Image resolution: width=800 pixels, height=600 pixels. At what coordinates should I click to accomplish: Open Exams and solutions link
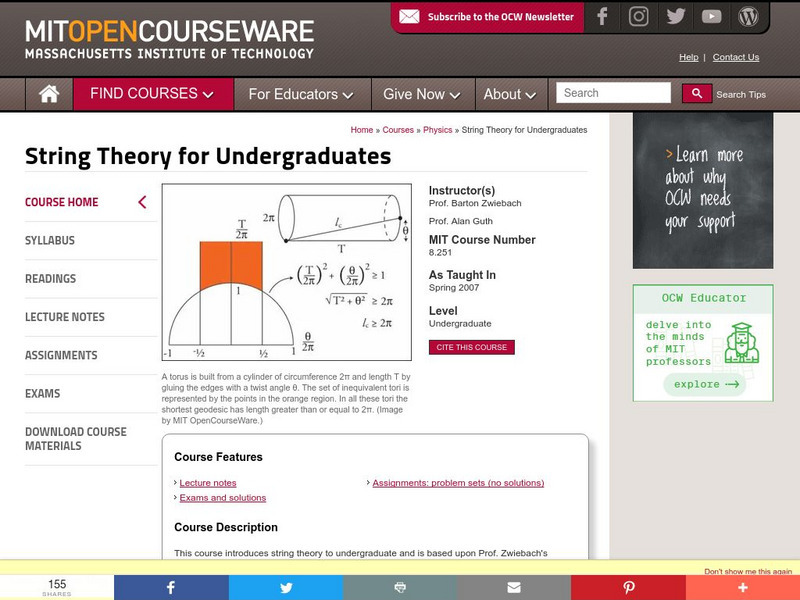223,498
